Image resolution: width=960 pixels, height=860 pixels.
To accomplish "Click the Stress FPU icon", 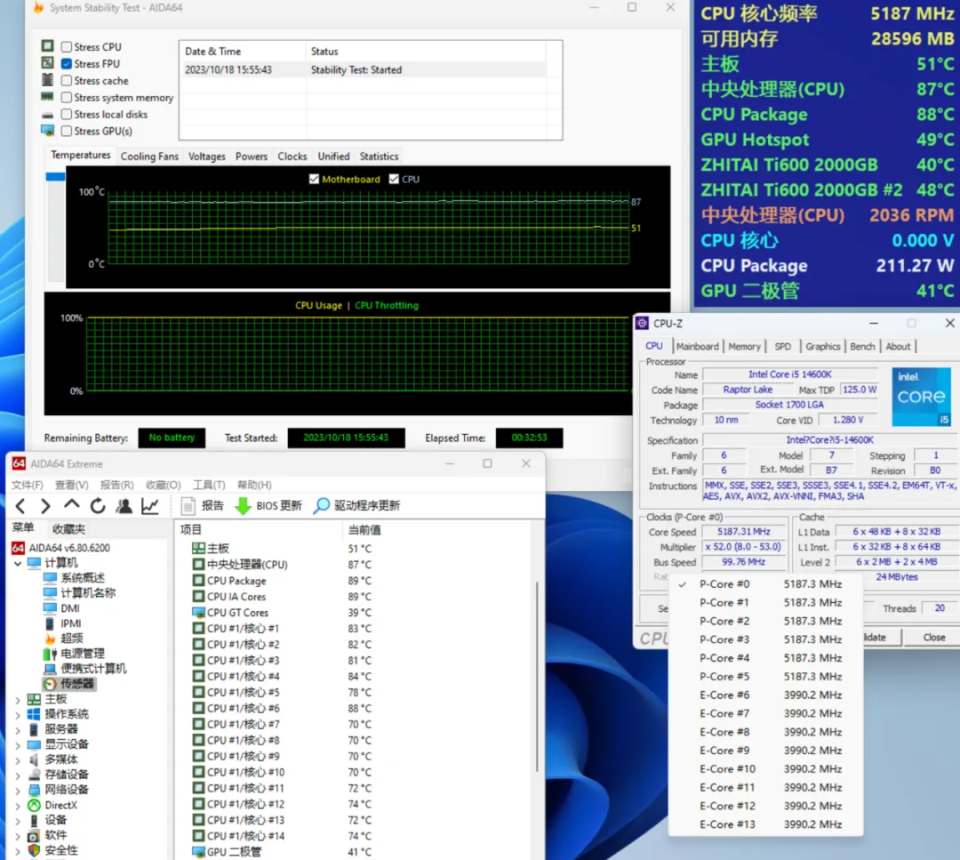I will click(47, 62).
